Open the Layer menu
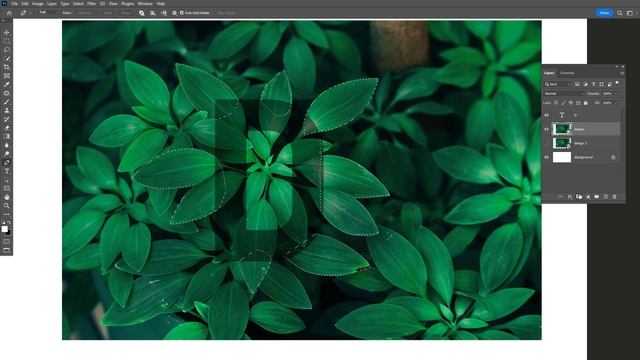Image resolution: width=640 pixels, height=360 pixels. tap(52, 4)
